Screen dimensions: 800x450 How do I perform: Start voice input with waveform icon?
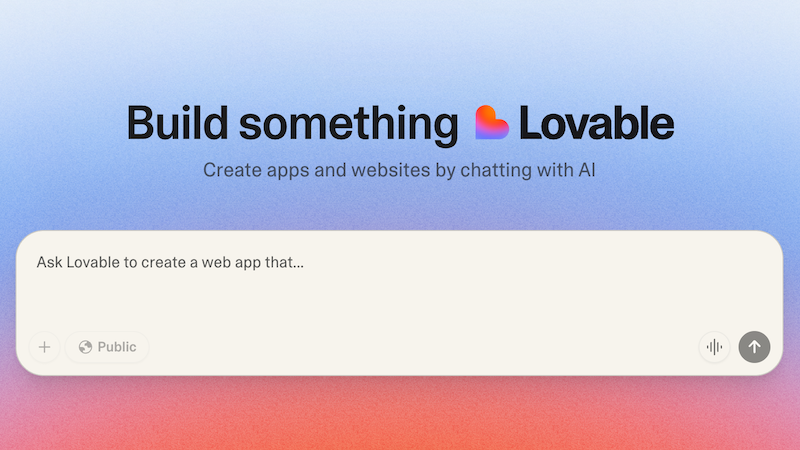click(714, 347)
